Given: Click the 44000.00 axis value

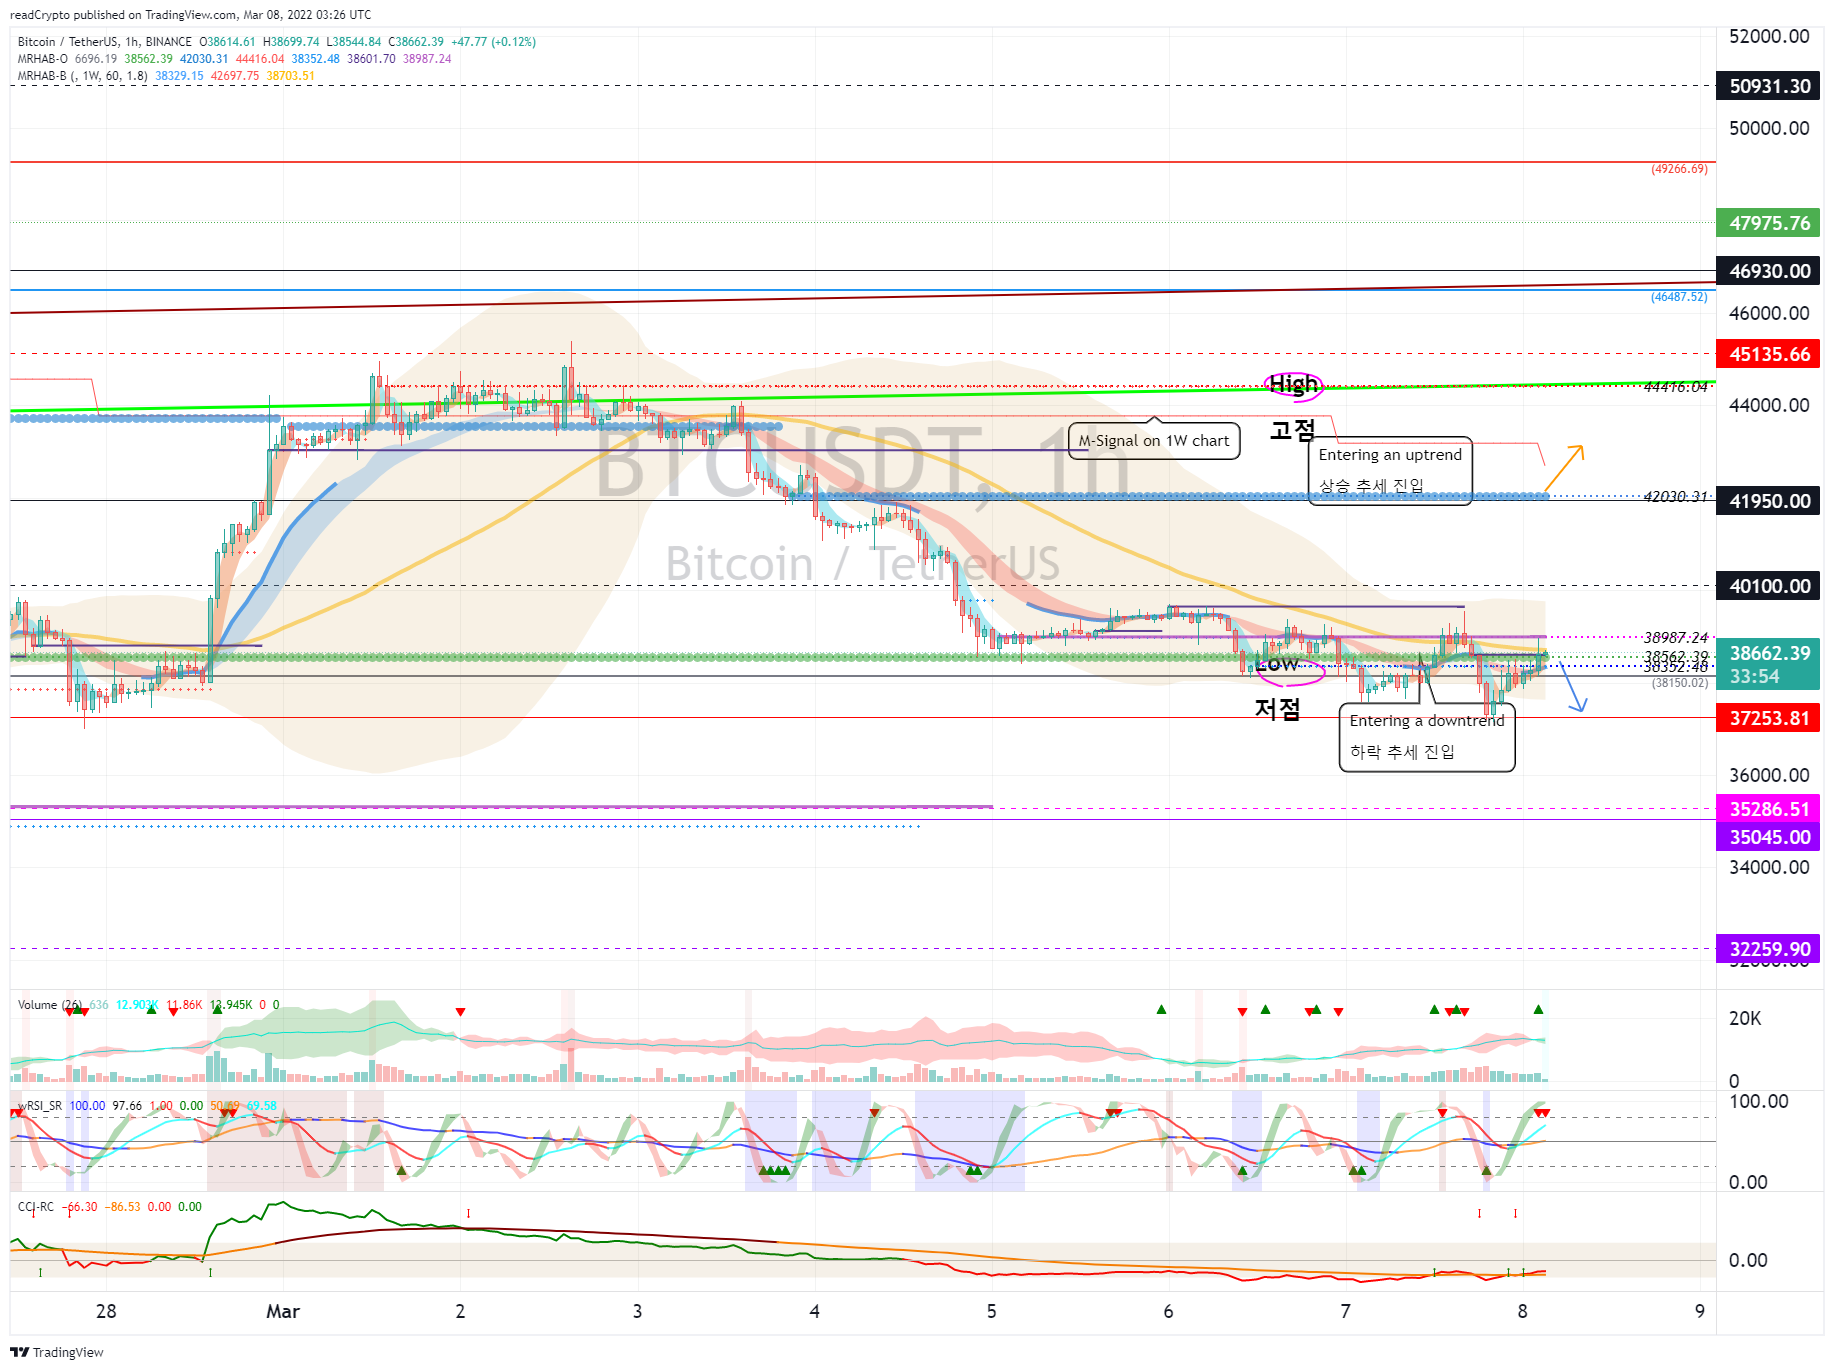Looking at the screenshot, I should click(1769, 405).
